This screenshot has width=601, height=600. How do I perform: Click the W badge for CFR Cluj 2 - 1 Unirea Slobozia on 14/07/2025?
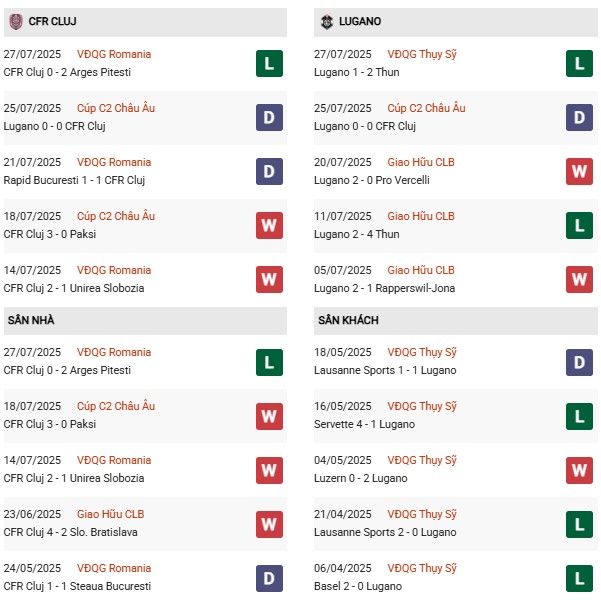pos(269,279)
